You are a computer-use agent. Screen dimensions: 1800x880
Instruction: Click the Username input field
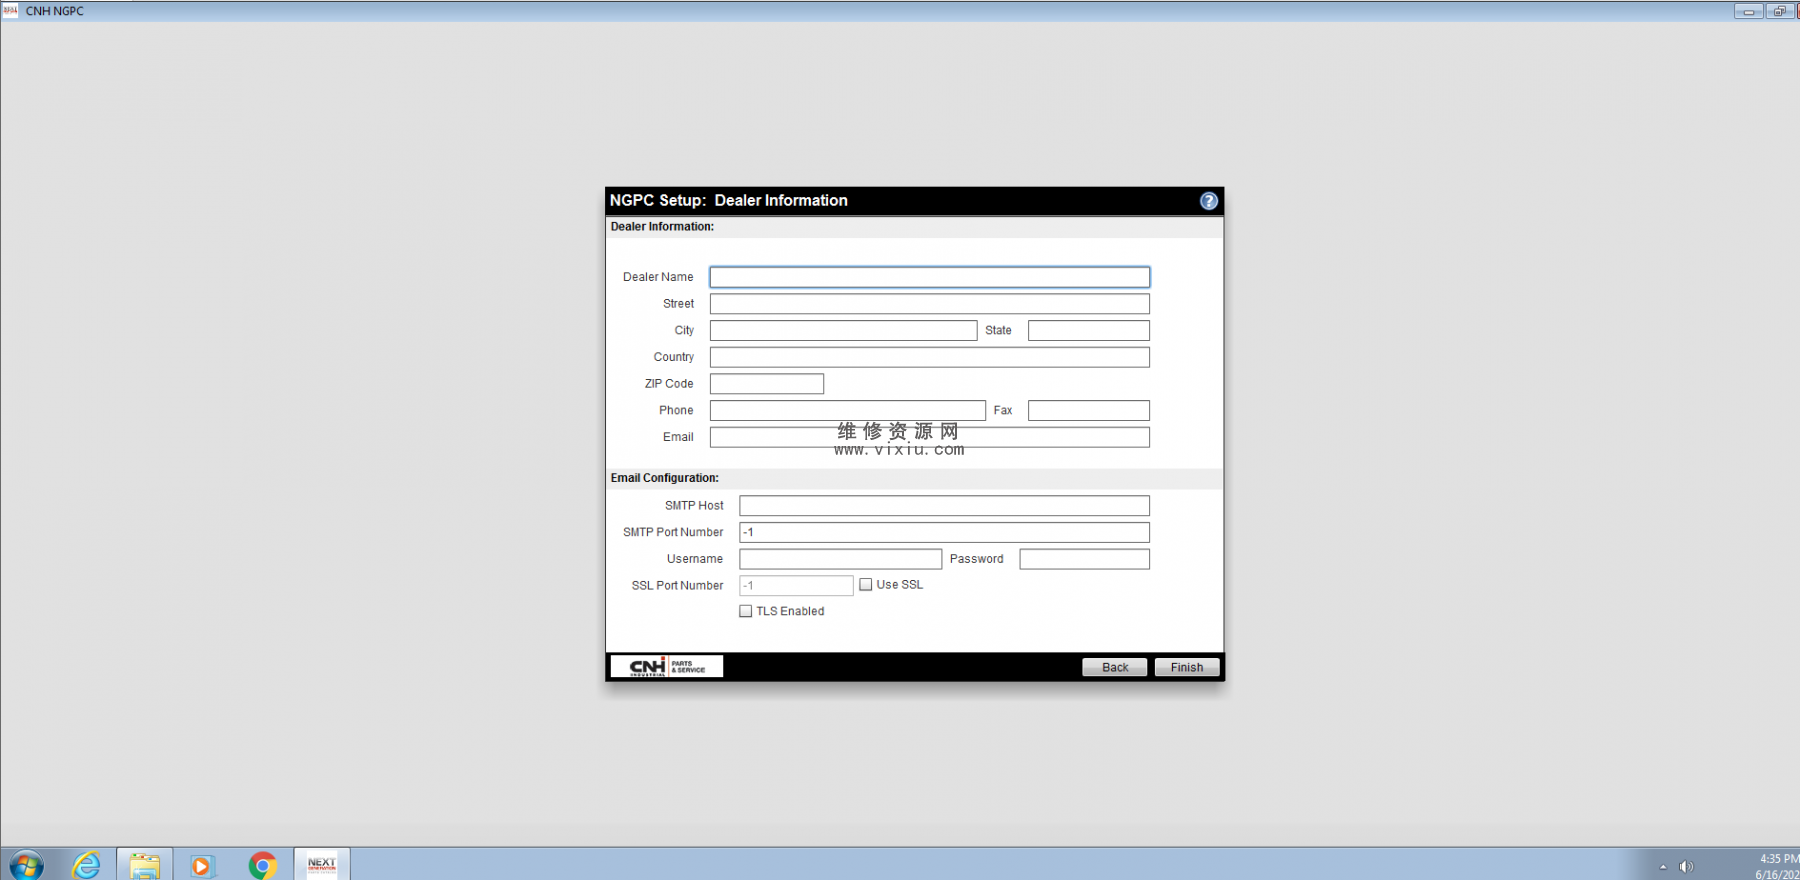(841, 559)
